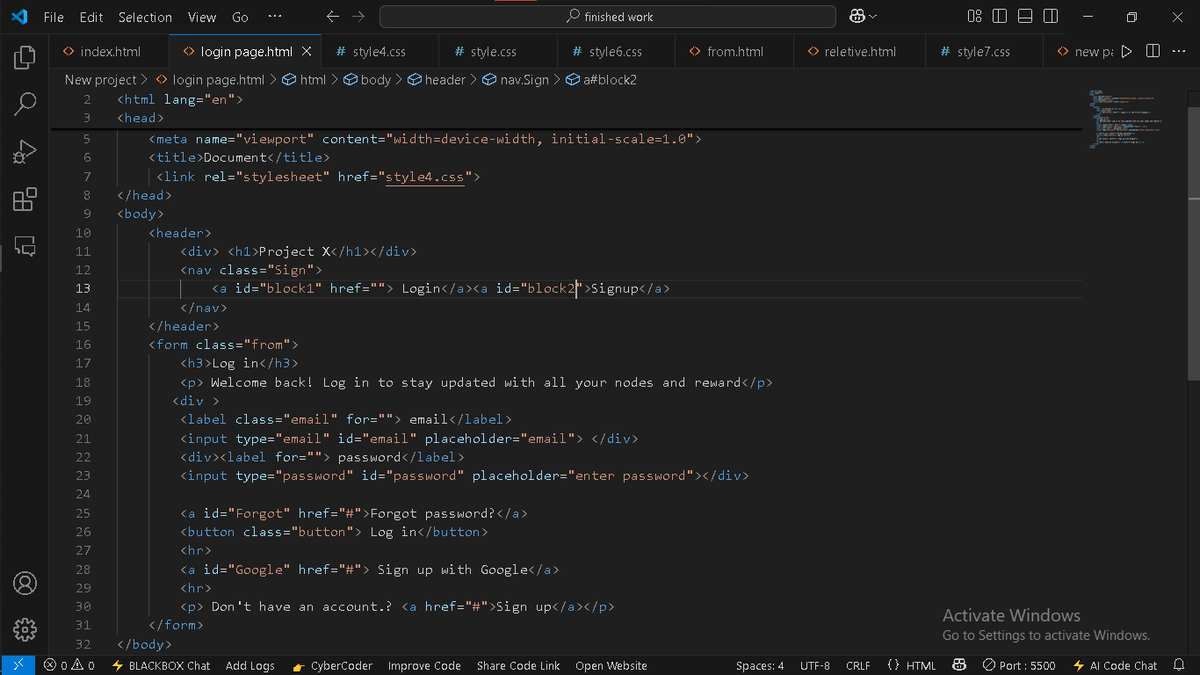1200x675 pixels.
Task: Go forward with the right arrow
Action: click(359, 17)
